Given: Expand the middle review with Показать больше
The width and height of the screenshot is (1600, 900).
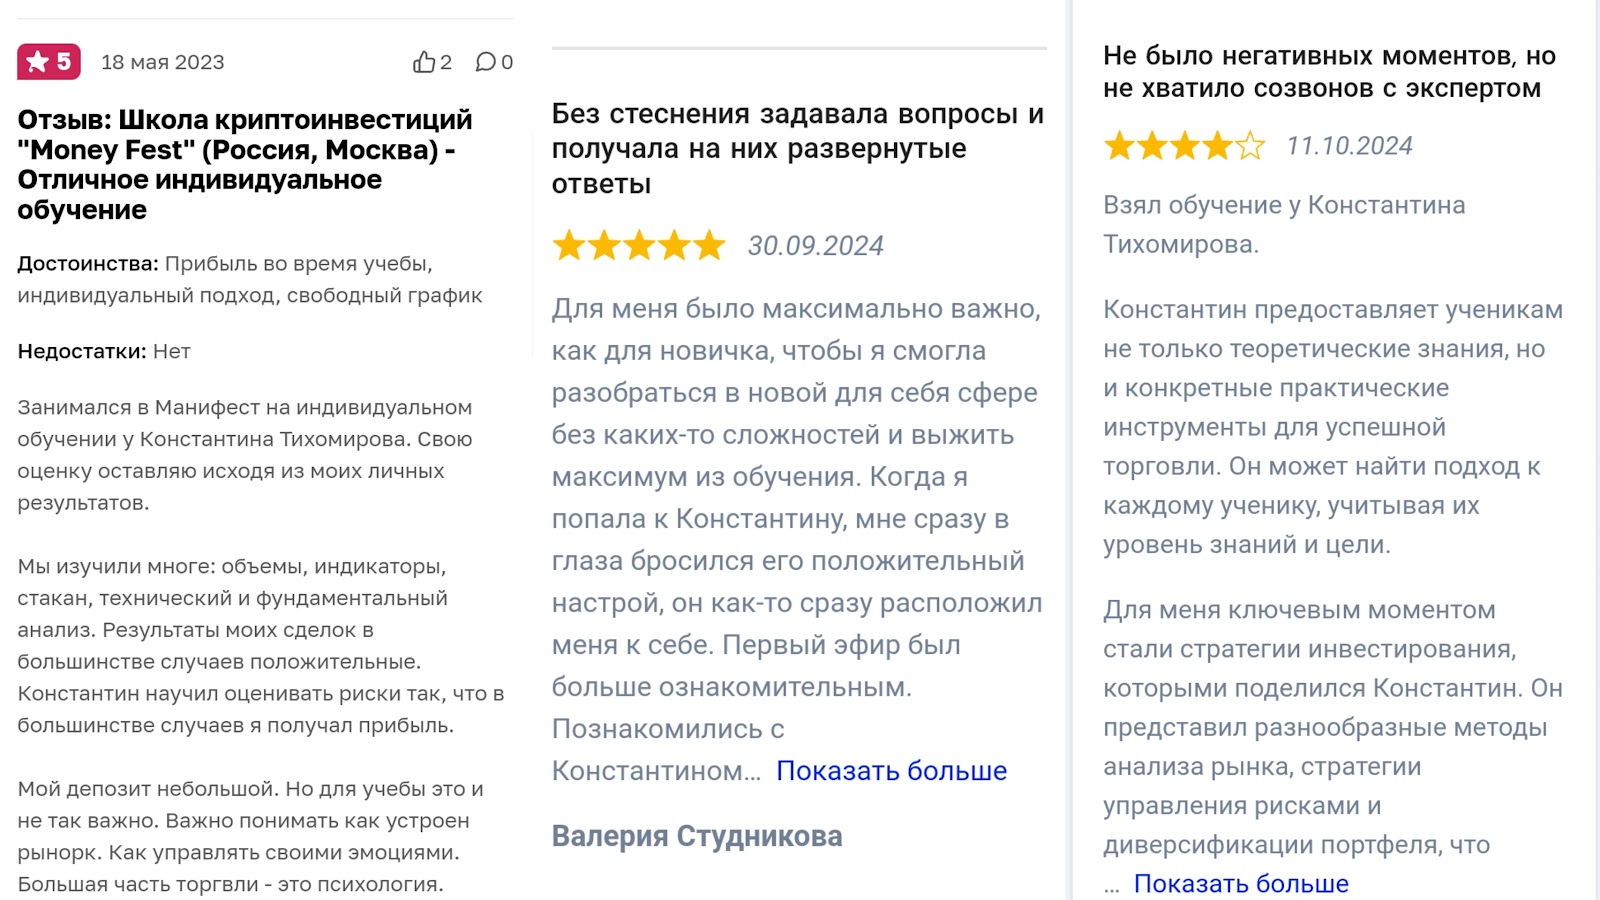Looking at the screenshot, I should [x=892, y=770].
